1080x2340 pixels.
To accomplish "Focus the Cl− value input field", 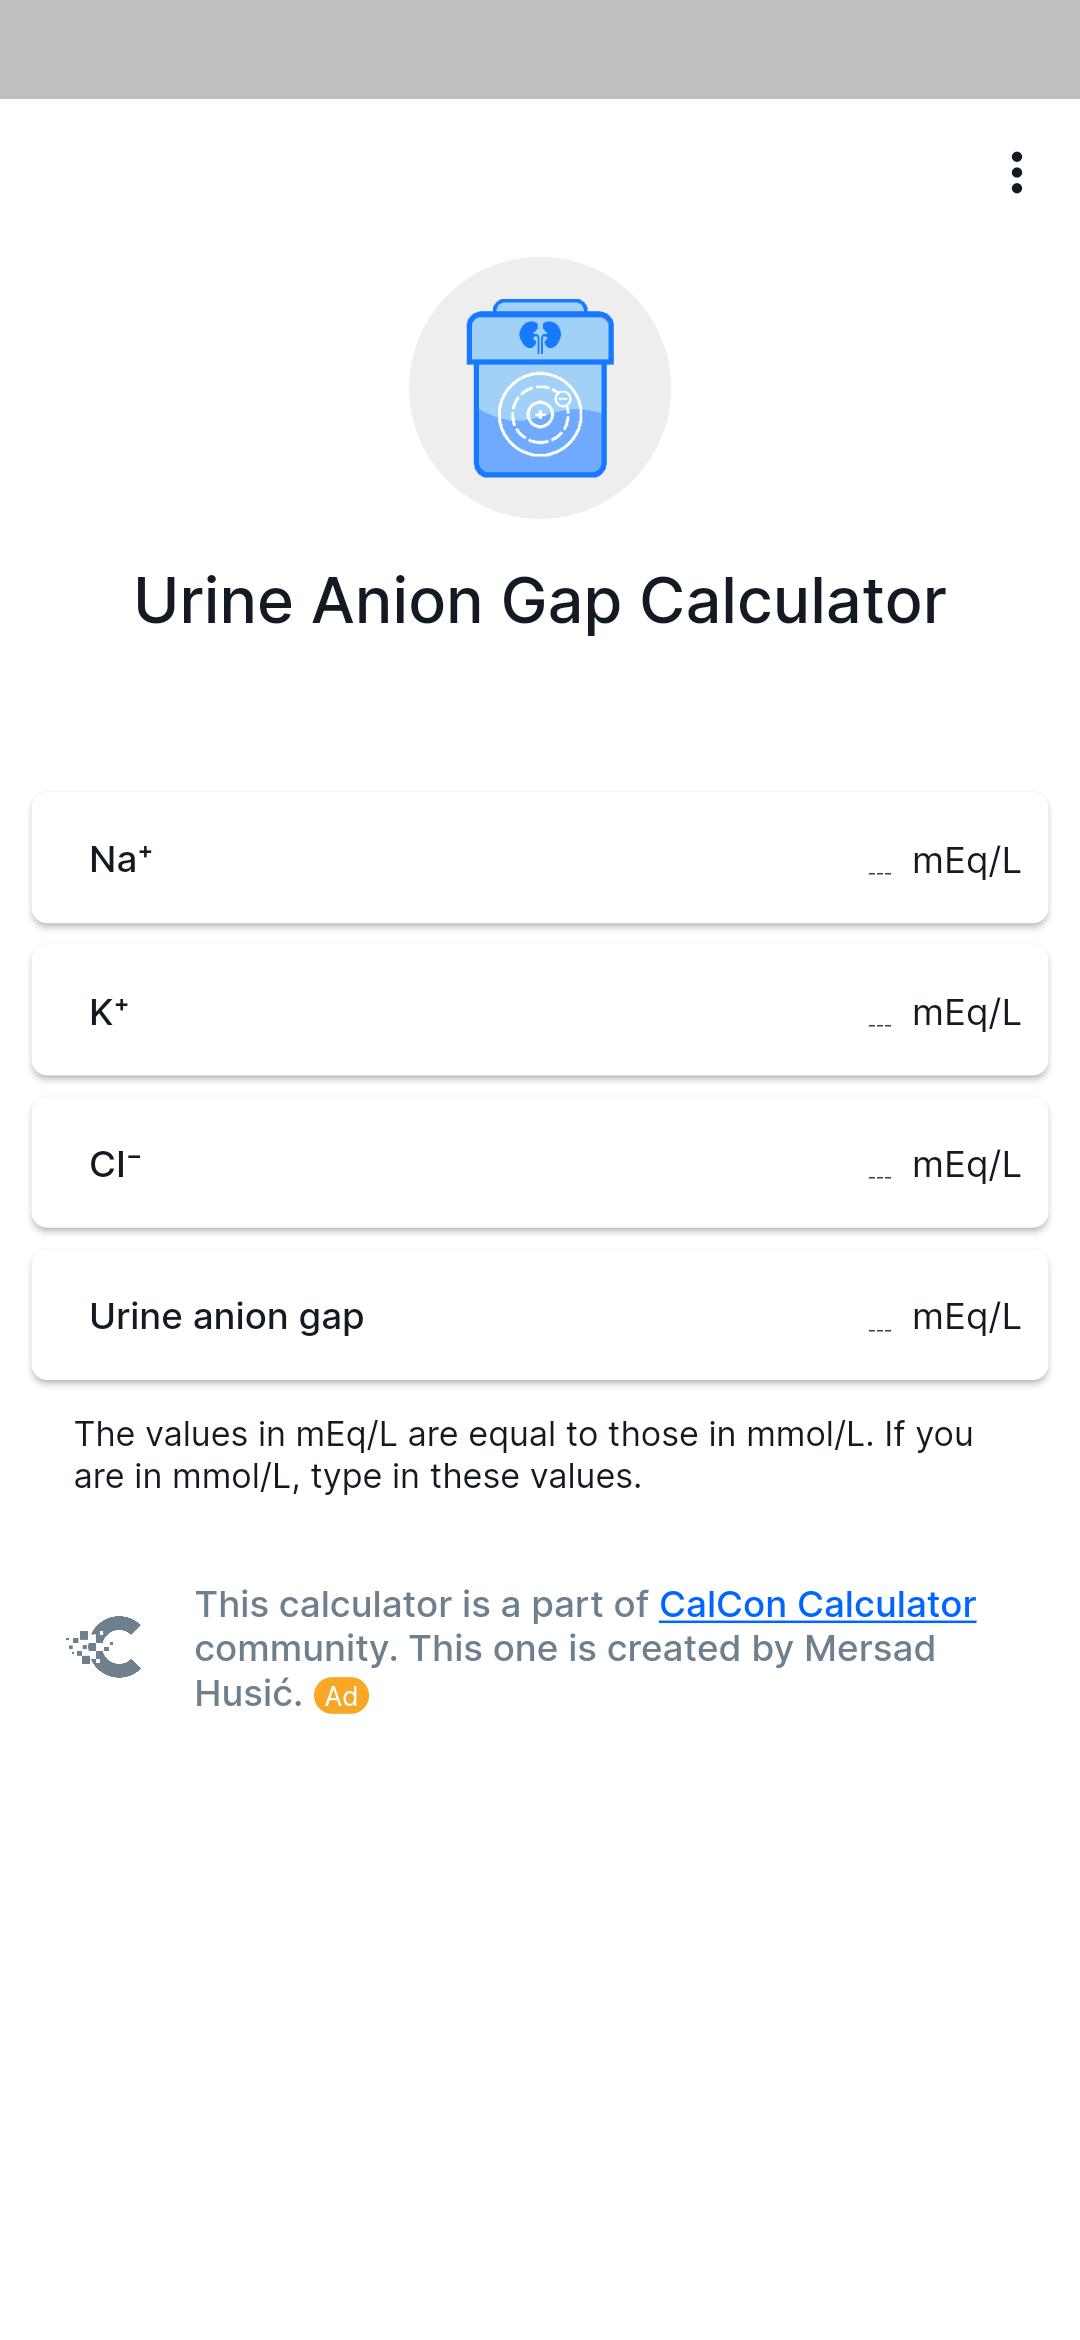I will pyautogui.click(x=880, y=1164).
